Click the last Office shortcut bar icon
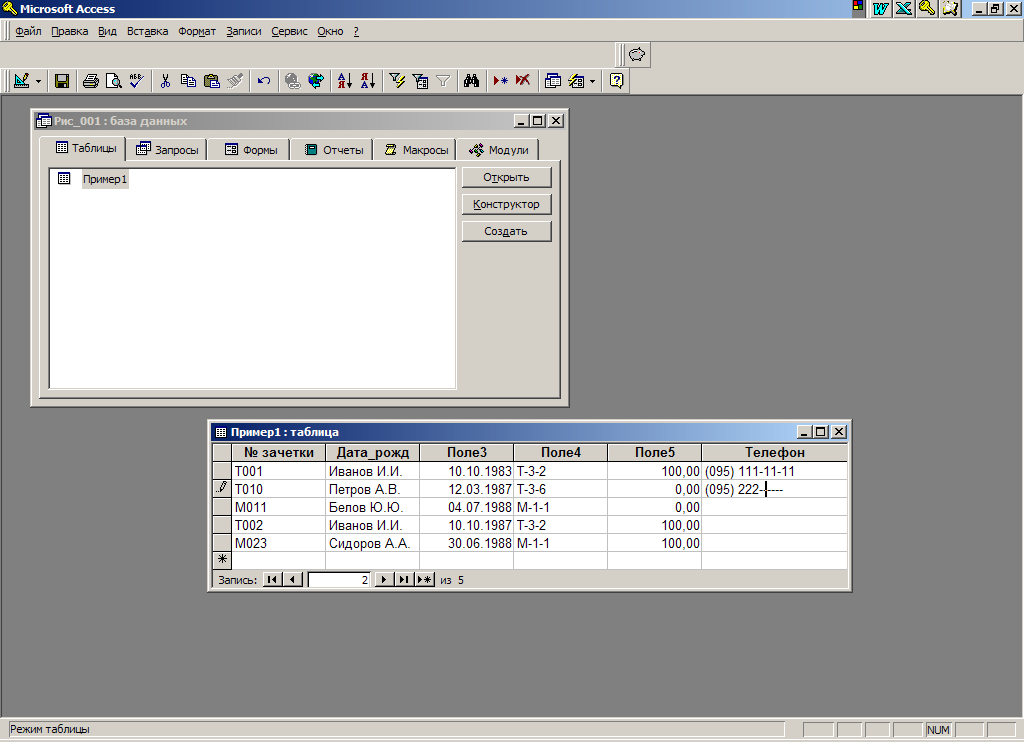This screenshot has height=742, width=1024. pyautogui.click(x=950, y=8)
